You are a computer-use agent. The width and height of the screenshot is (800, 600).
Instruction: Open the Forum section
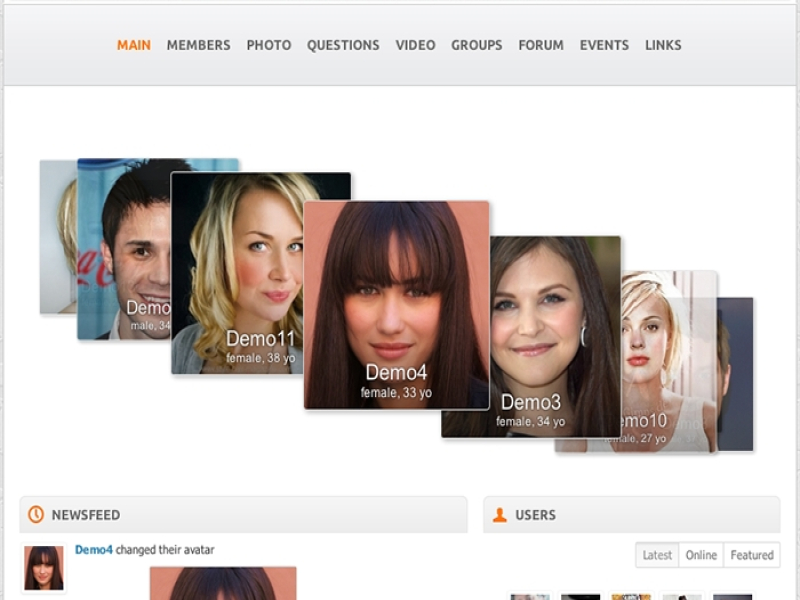pyautogui.click(x=541, y=45)
